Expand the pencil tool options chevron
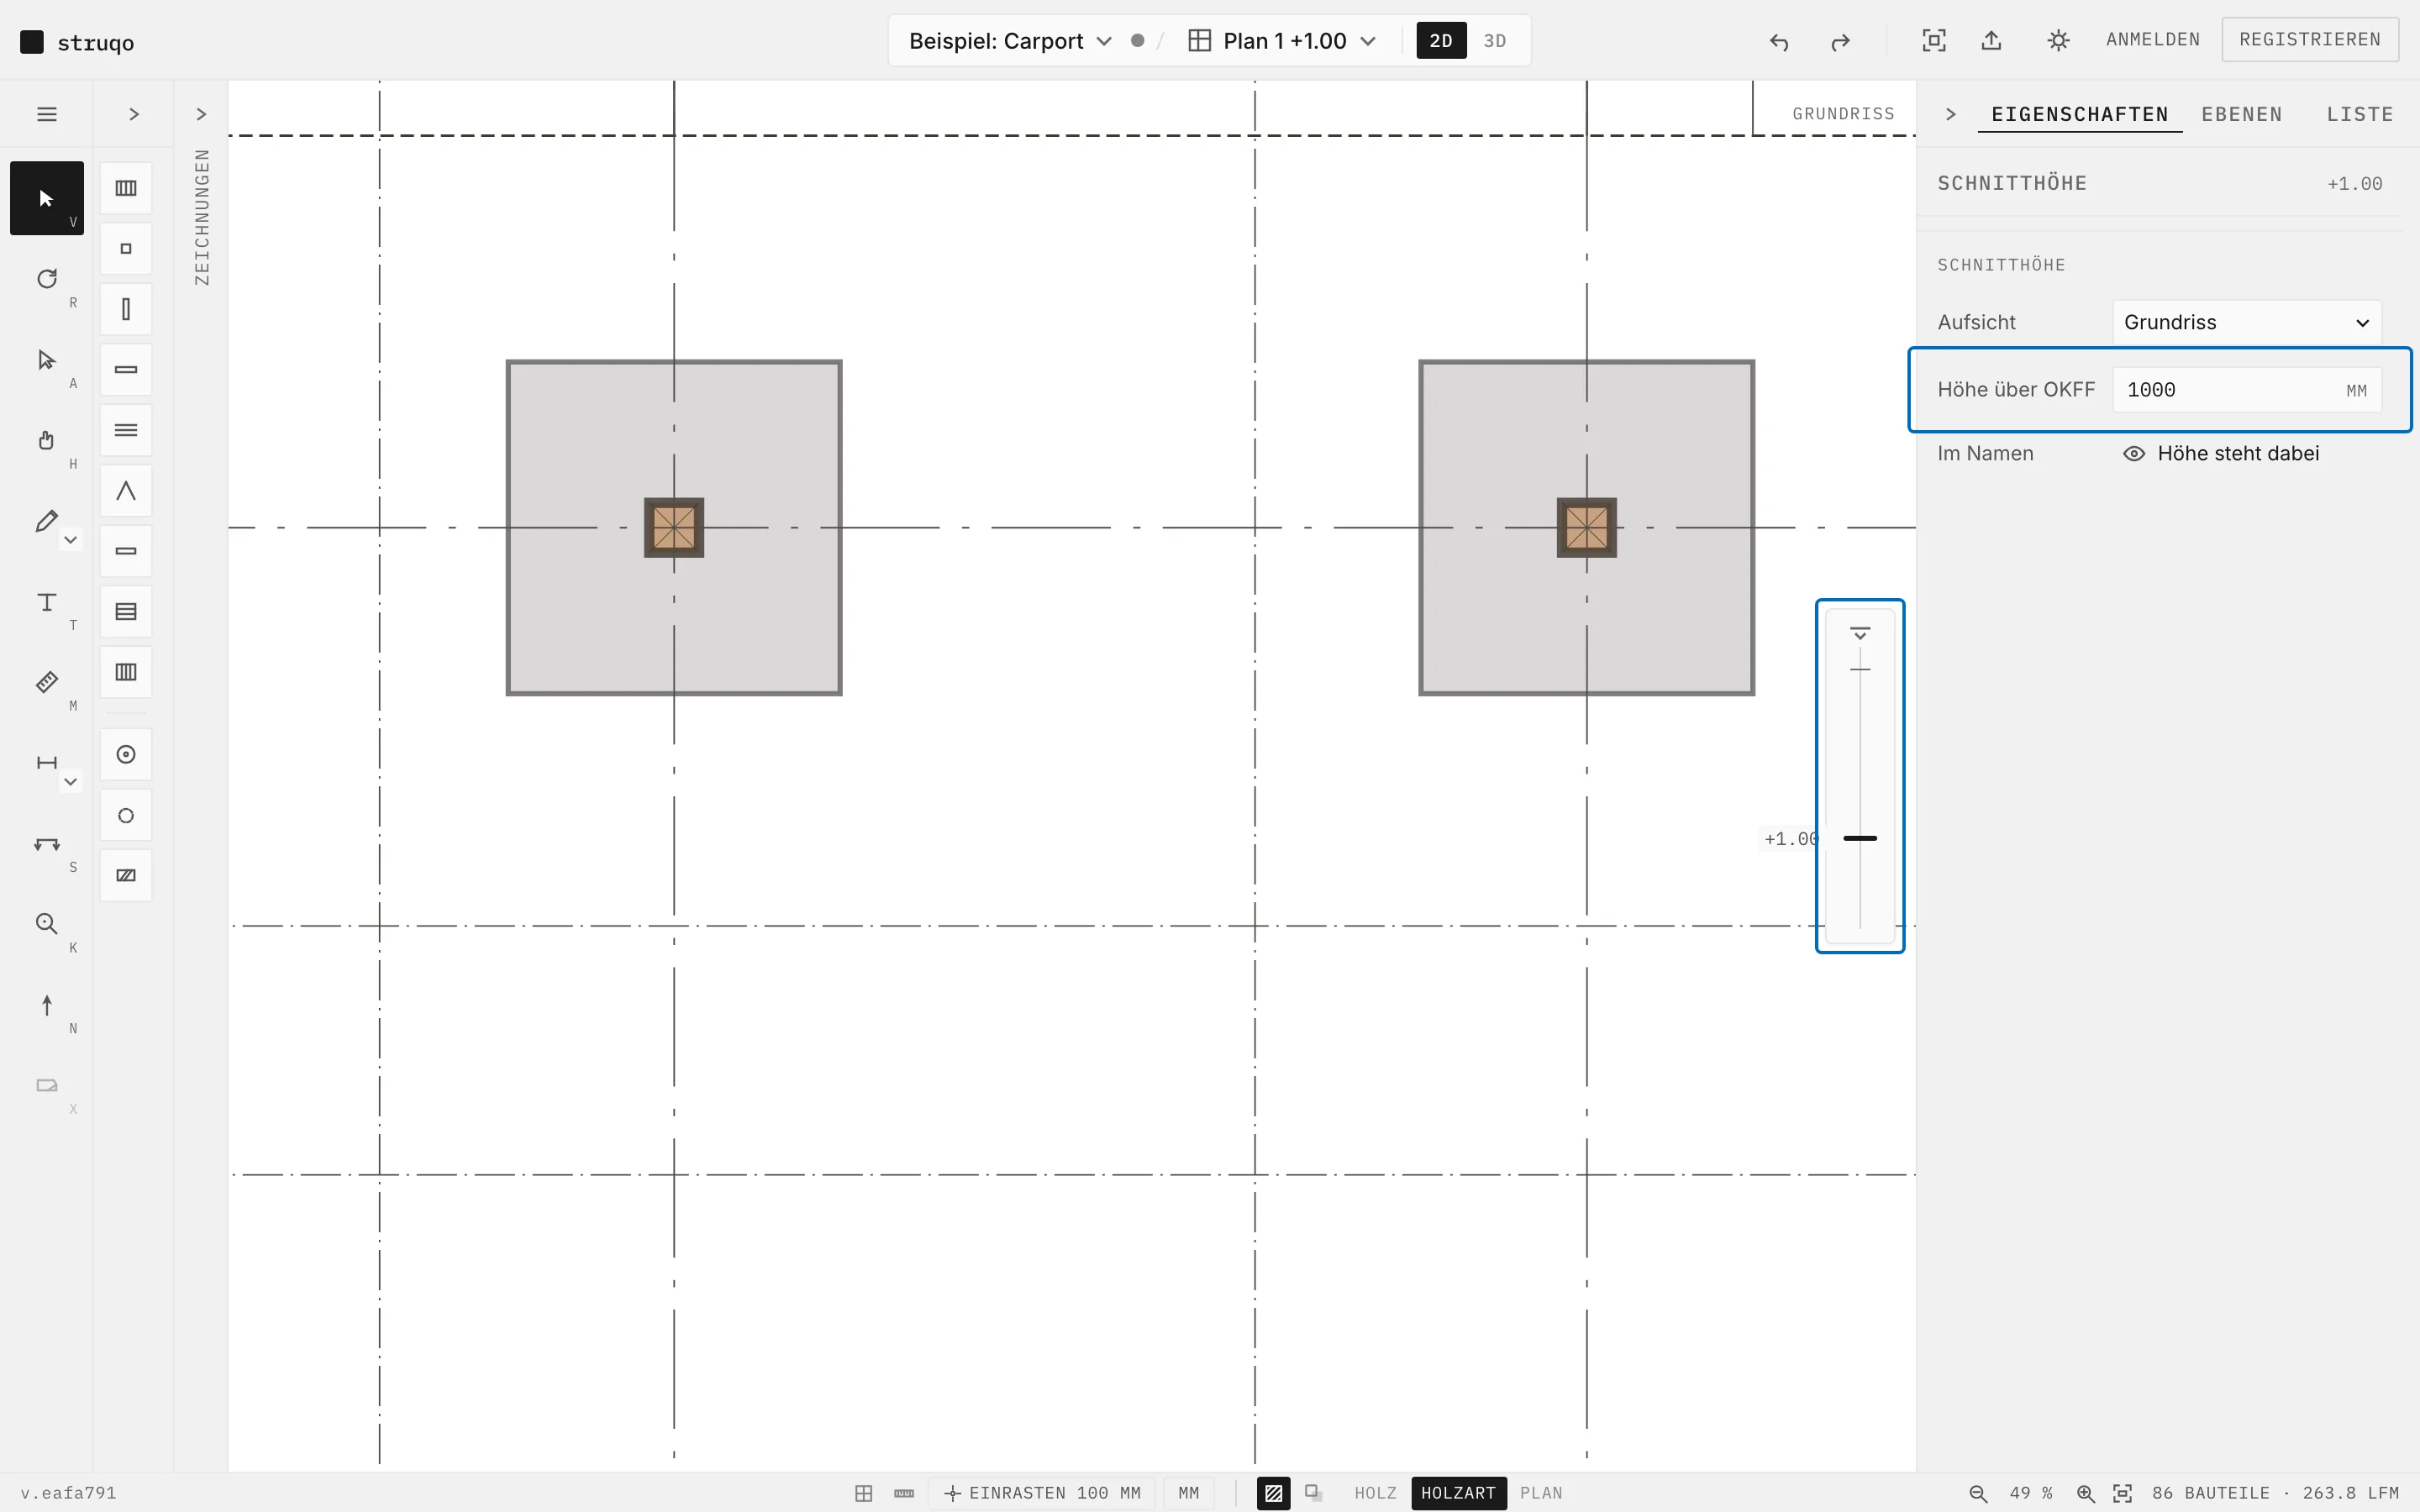 [71, 540]
